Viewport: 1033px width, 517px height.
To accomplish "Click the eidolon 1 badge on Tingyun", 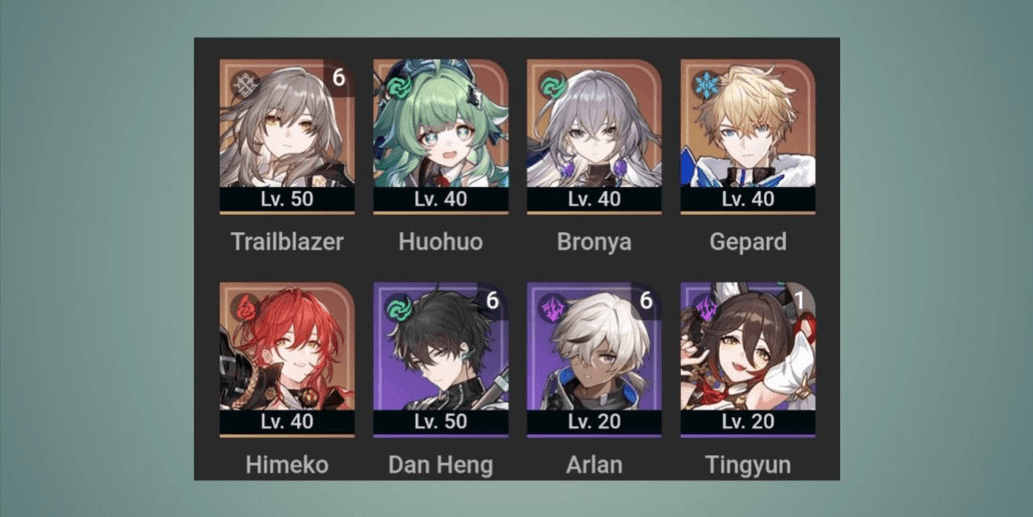I will coord(799,301).
